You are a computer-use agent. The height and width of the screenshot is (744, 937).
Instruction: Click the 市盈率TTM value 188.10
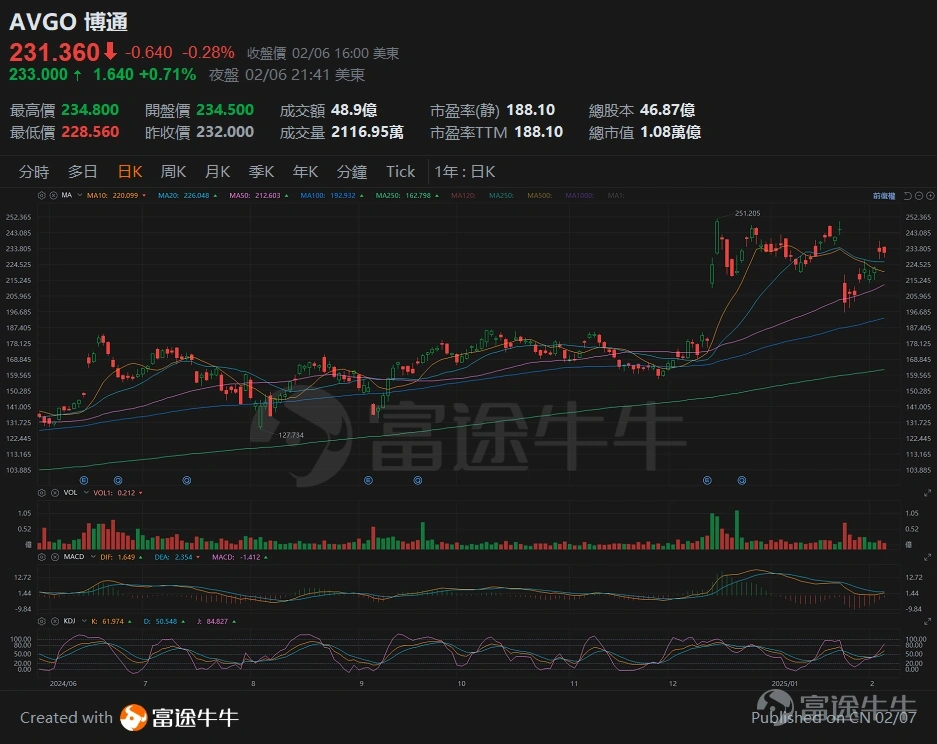538,132
